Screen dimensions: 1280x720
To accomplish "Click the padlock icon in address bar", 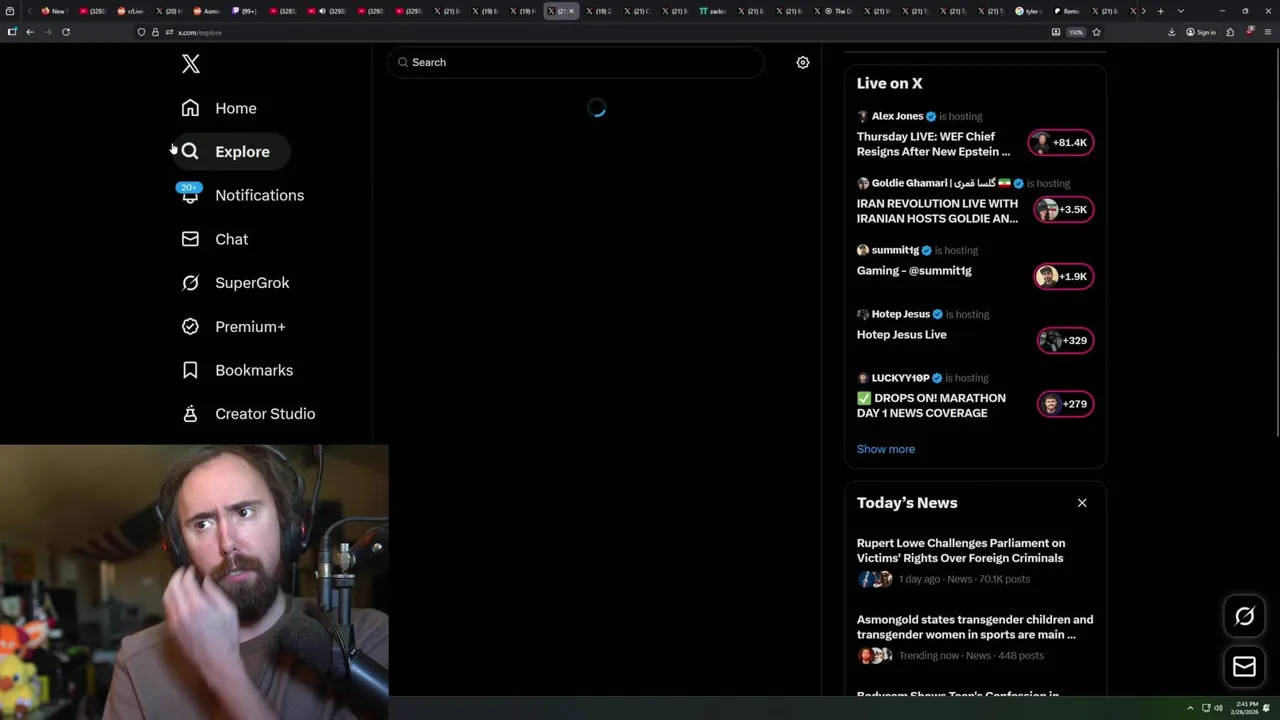I will click(155, 32).
